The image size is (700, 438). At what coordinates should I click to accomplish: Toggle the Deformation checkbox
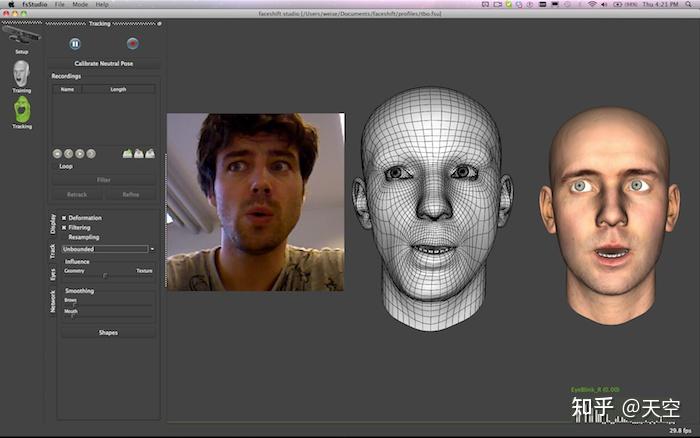pyautogui.click(x=65, y=217)
